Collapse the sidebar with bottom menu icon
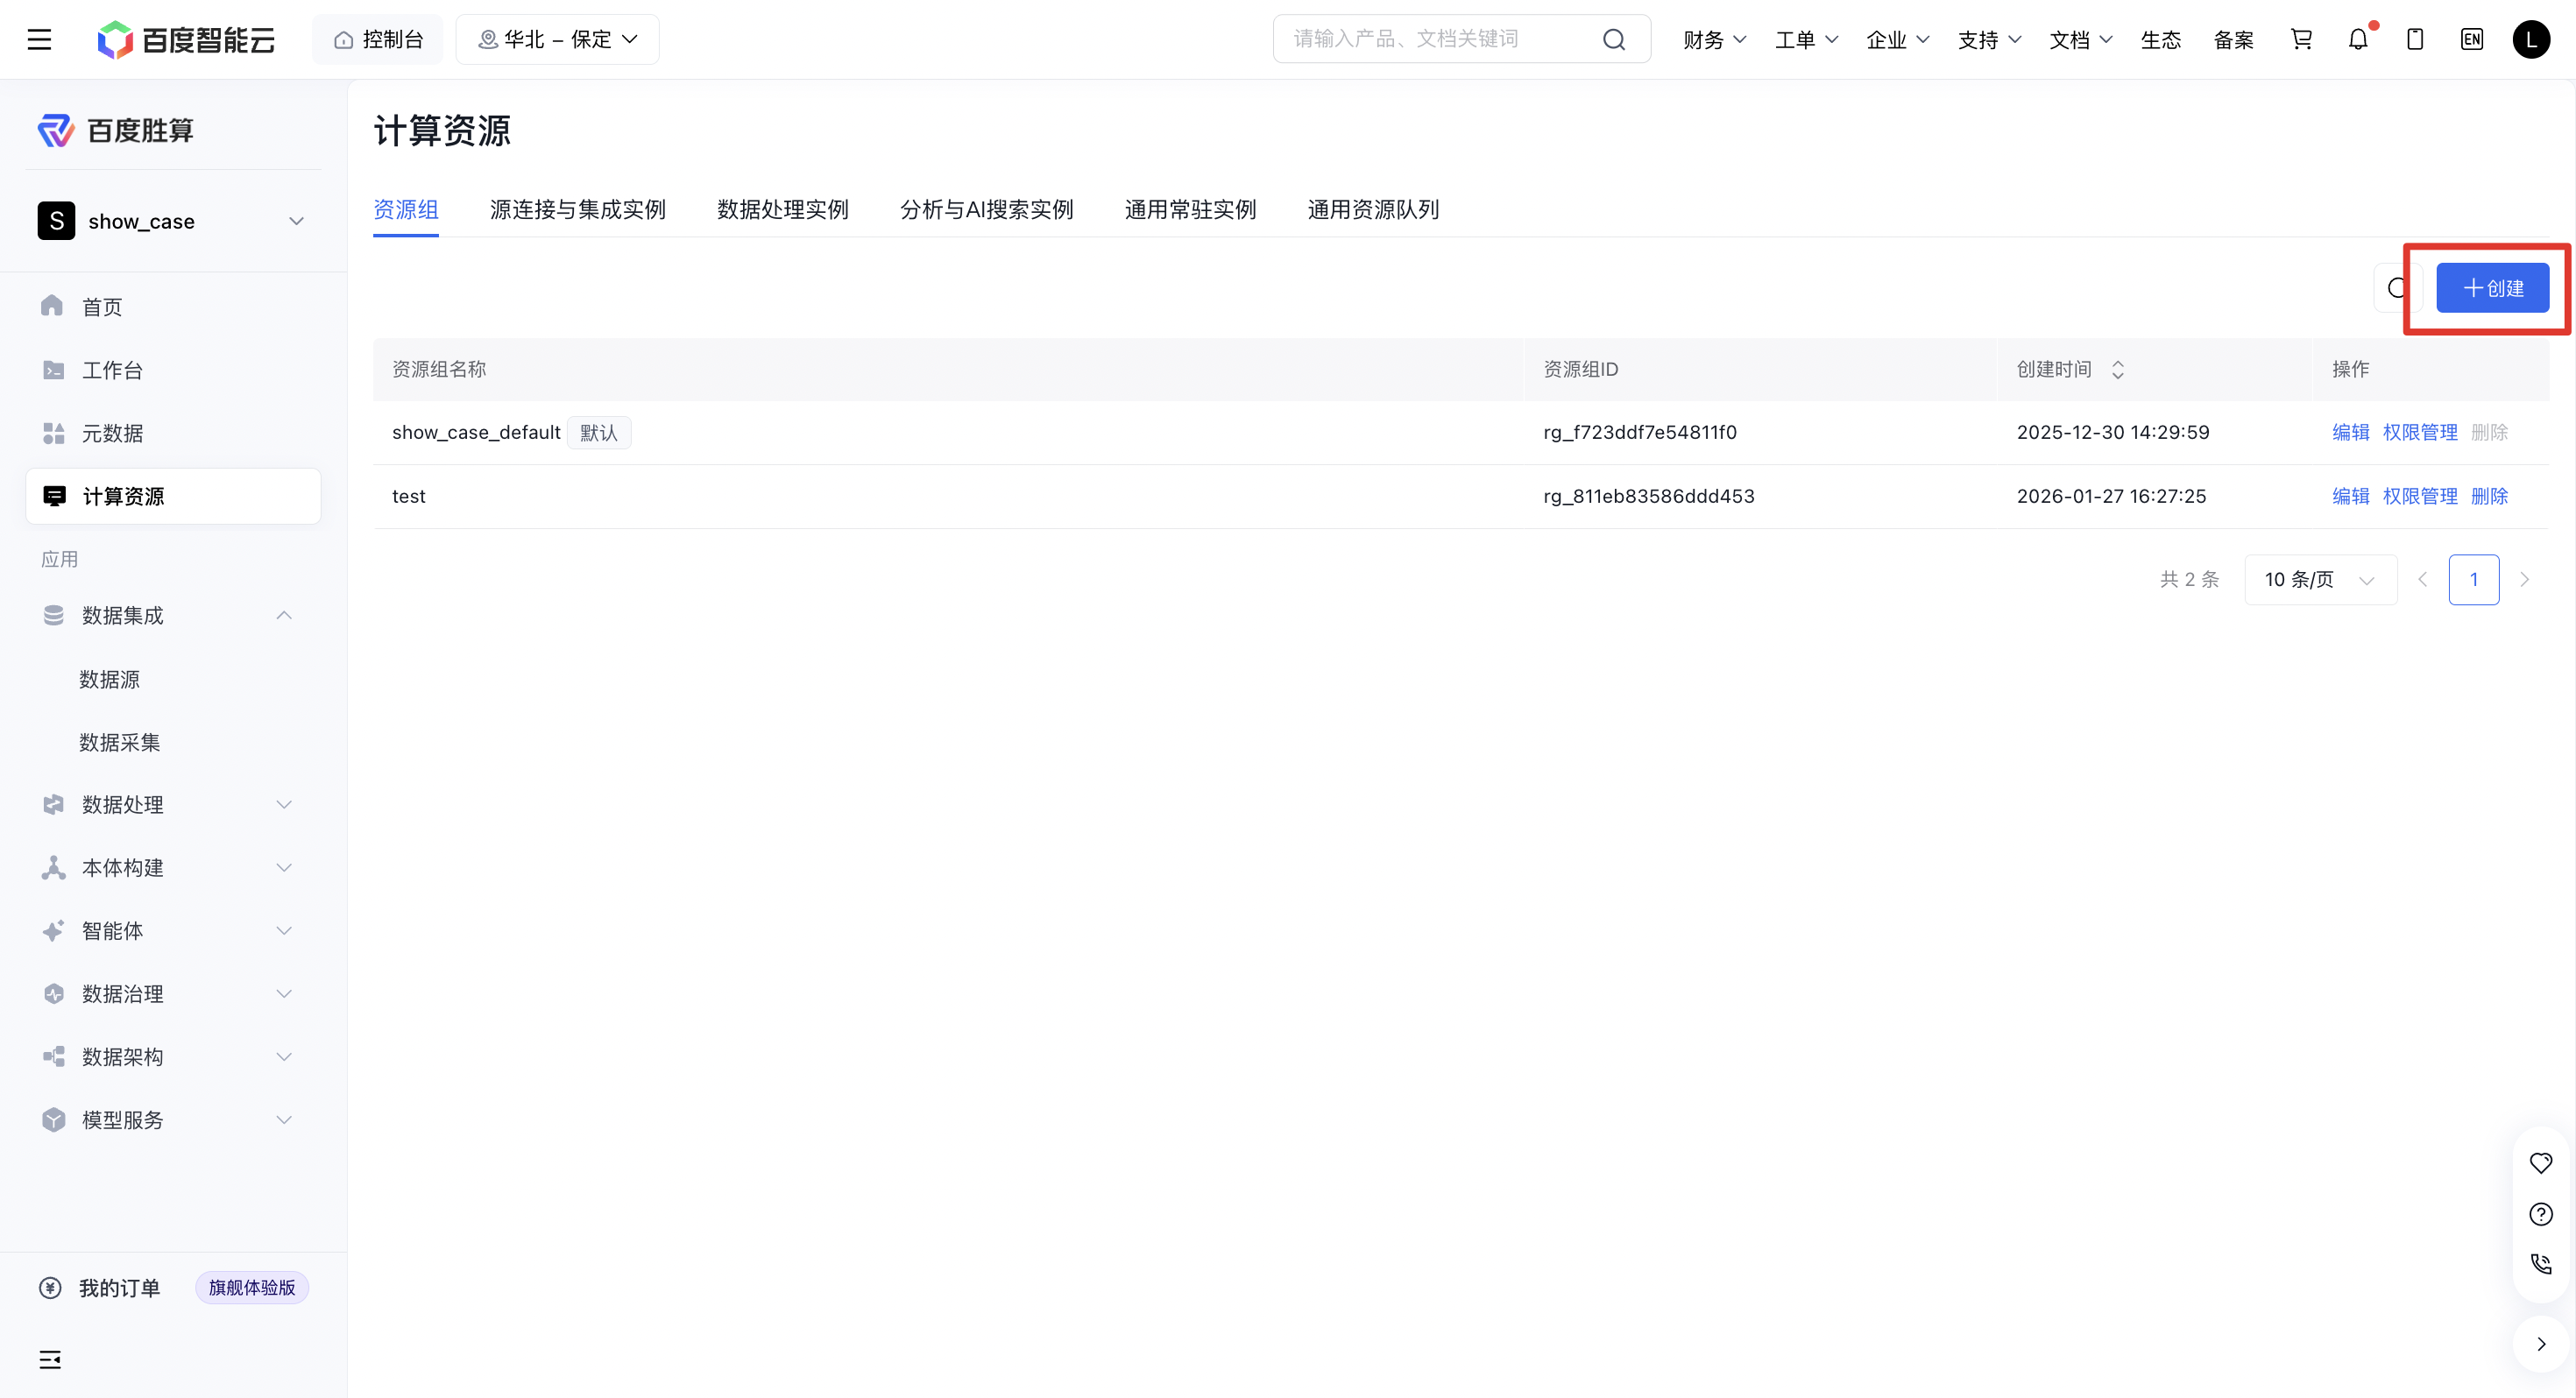Screen dimensions: 2576x1398 50,1359
